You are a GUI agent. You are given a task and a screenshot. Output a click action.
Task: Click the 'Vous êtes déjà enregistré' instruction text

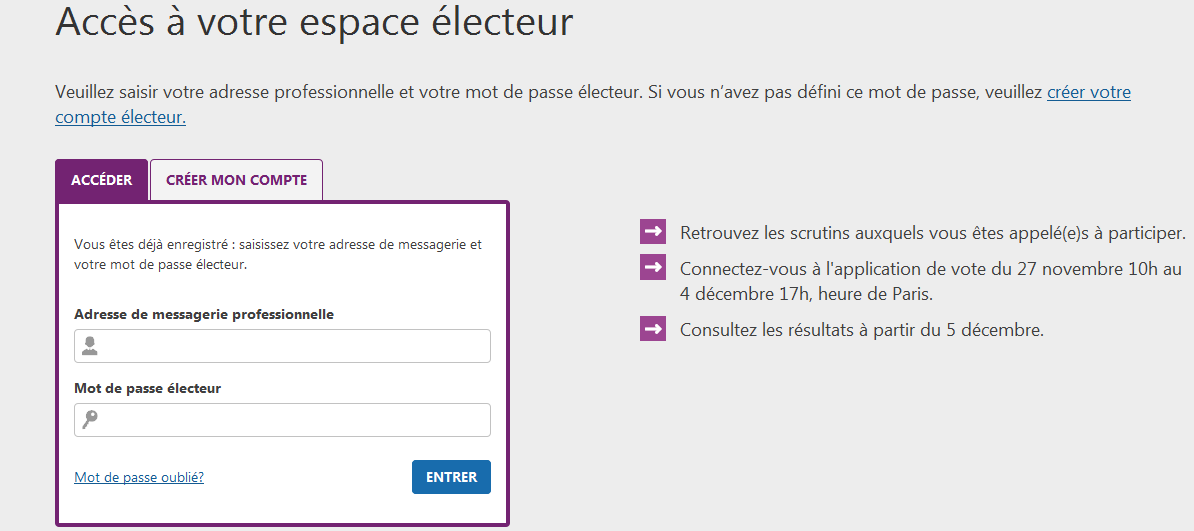278,255
